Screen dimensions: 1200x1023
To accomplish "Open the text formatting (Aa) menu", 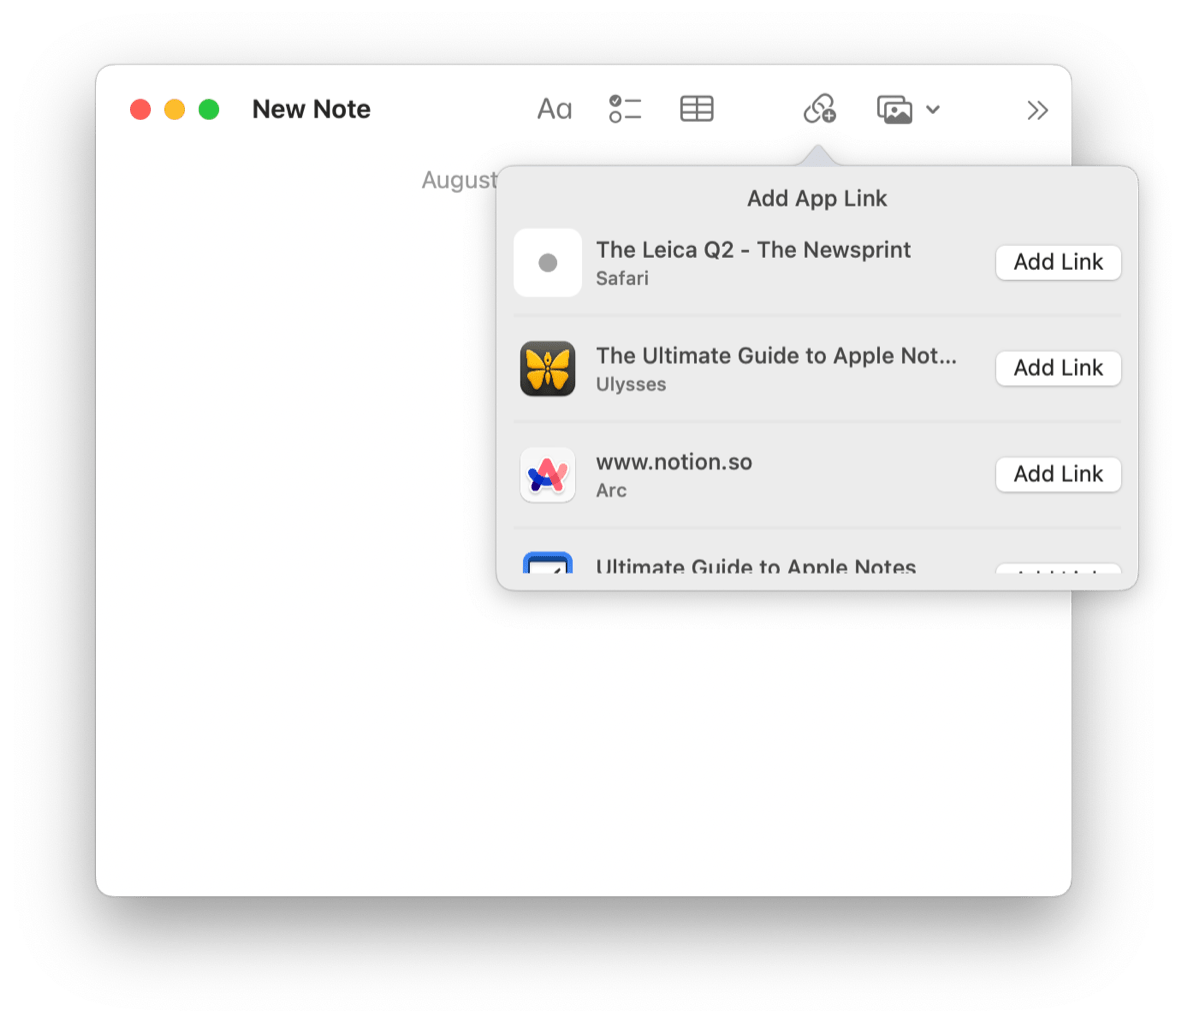I will [x=554, y=109].
